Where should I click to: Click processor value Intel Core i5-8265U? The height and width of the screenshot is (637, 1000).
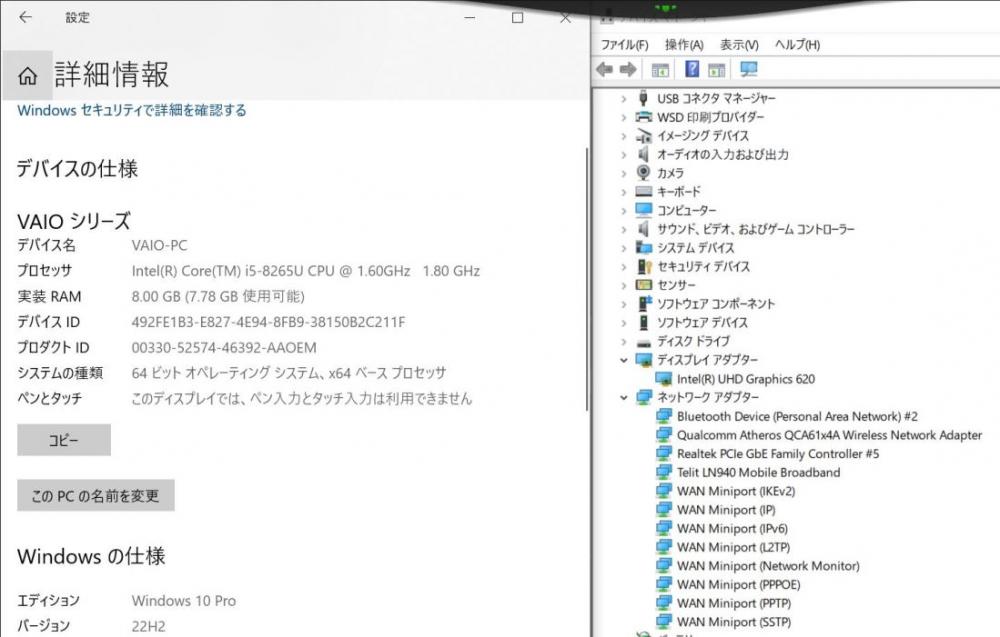point(305,271)
